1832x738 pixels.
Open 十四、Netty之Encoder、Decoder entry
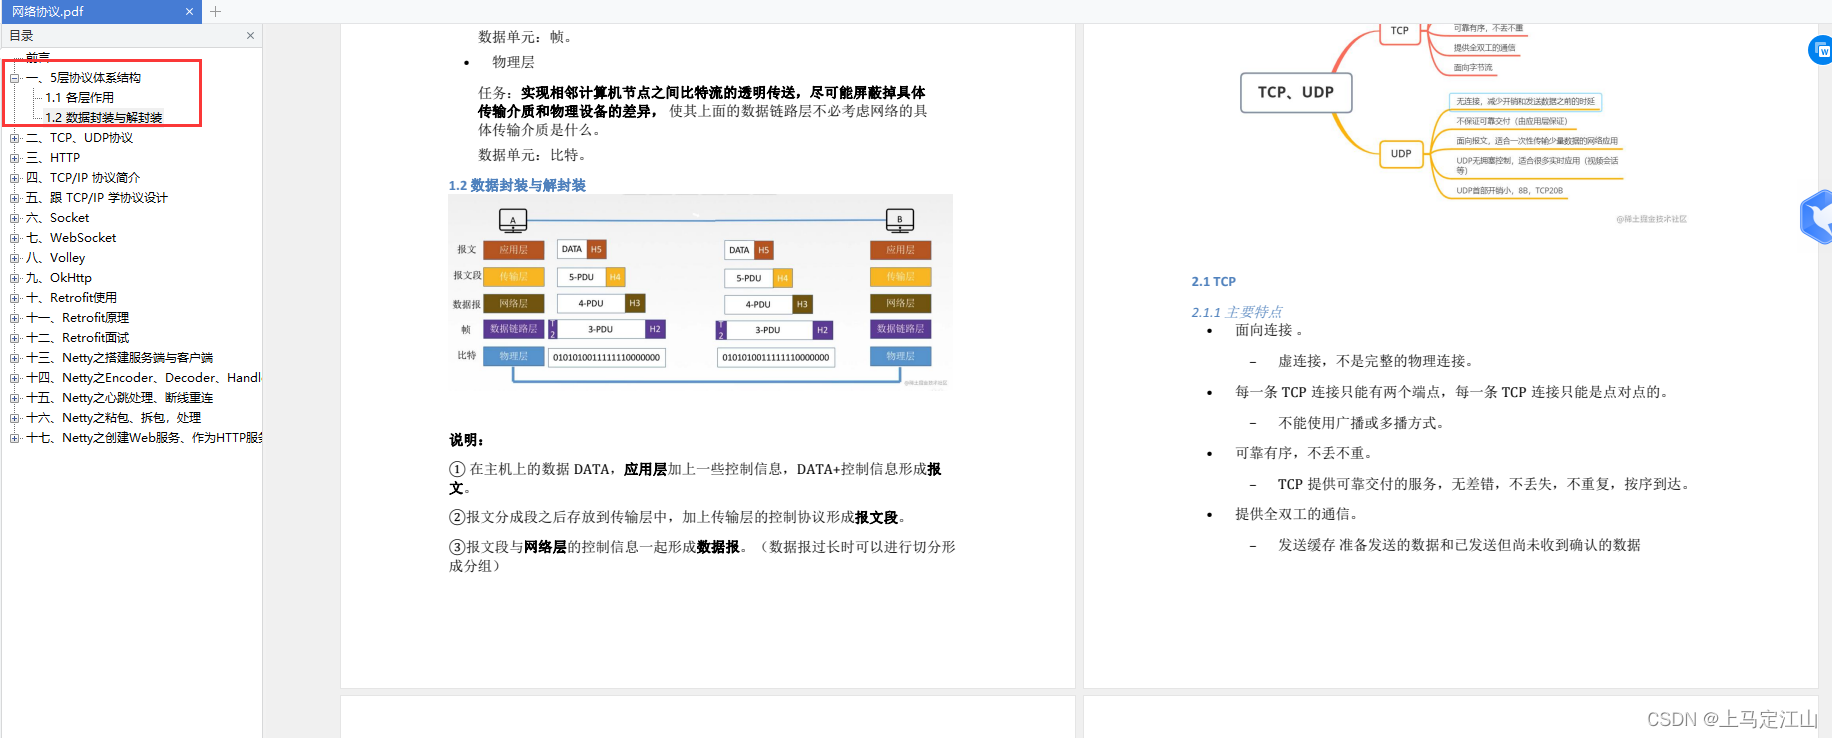143,378
